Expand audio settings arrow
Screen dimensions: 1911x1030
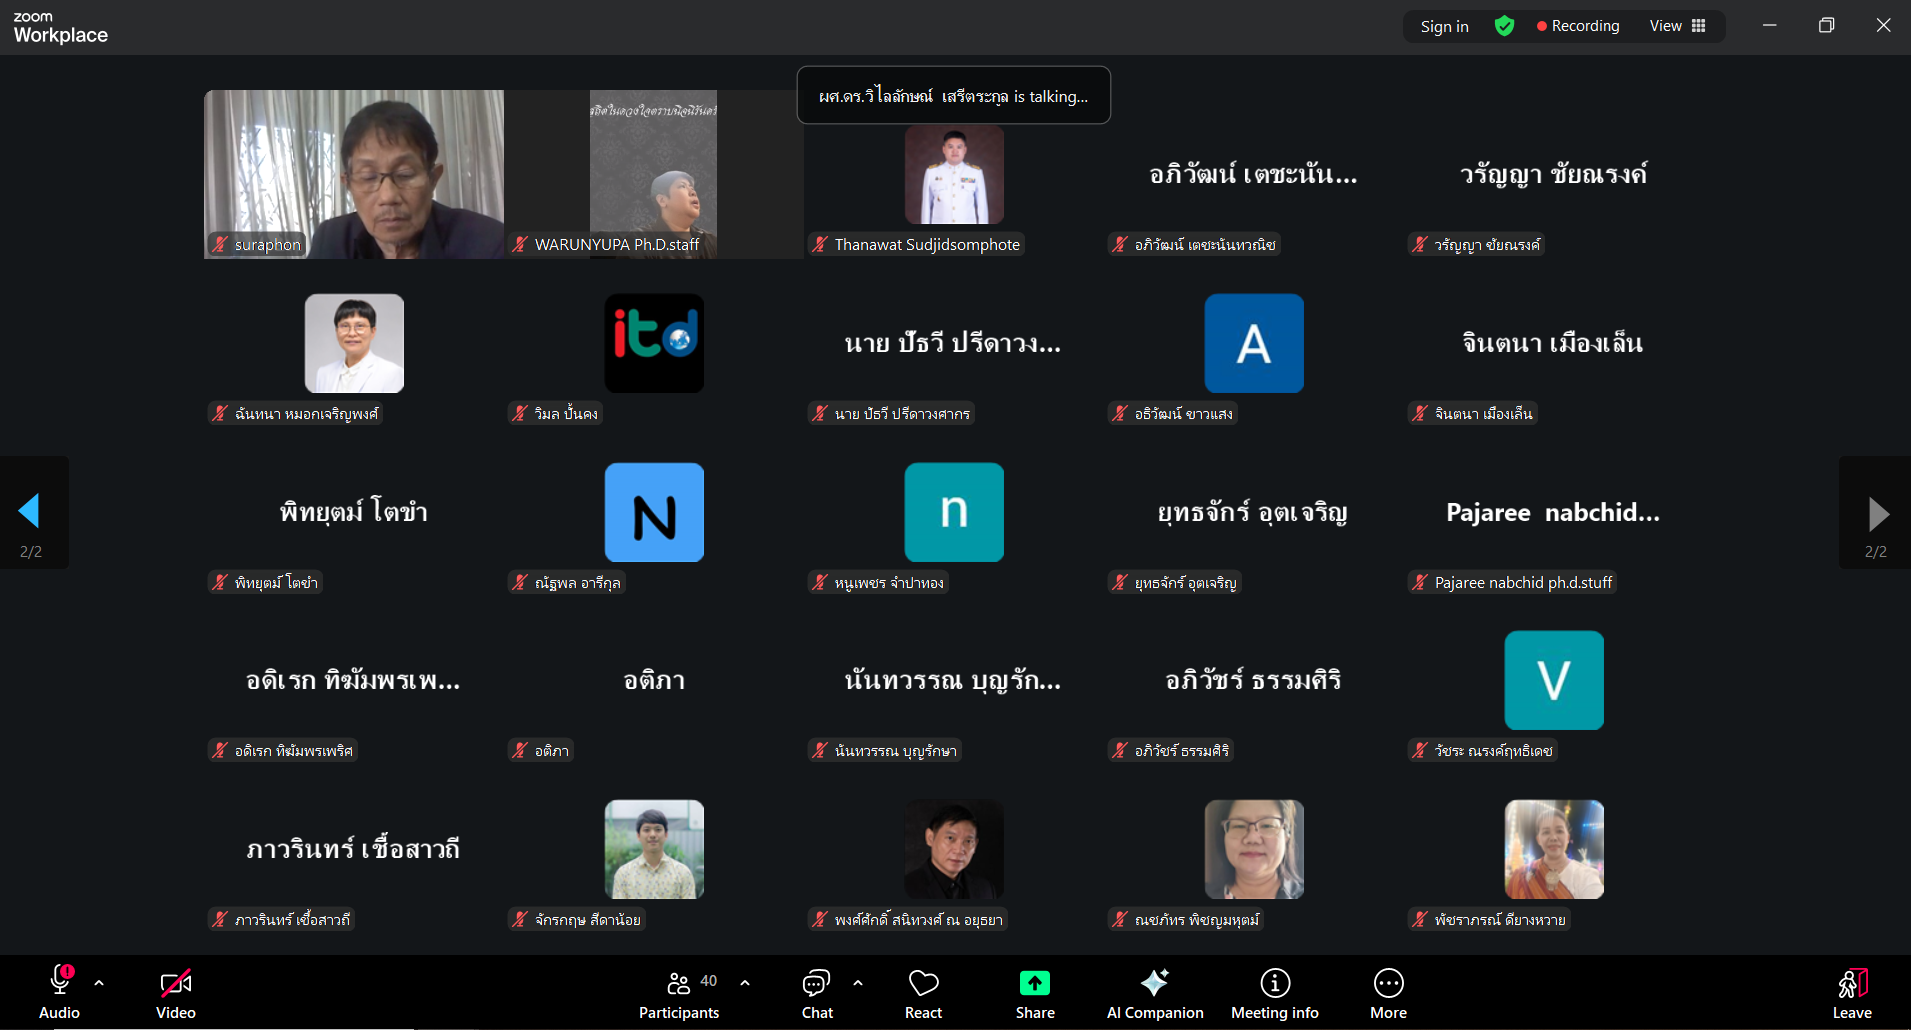tap(99, 983)
